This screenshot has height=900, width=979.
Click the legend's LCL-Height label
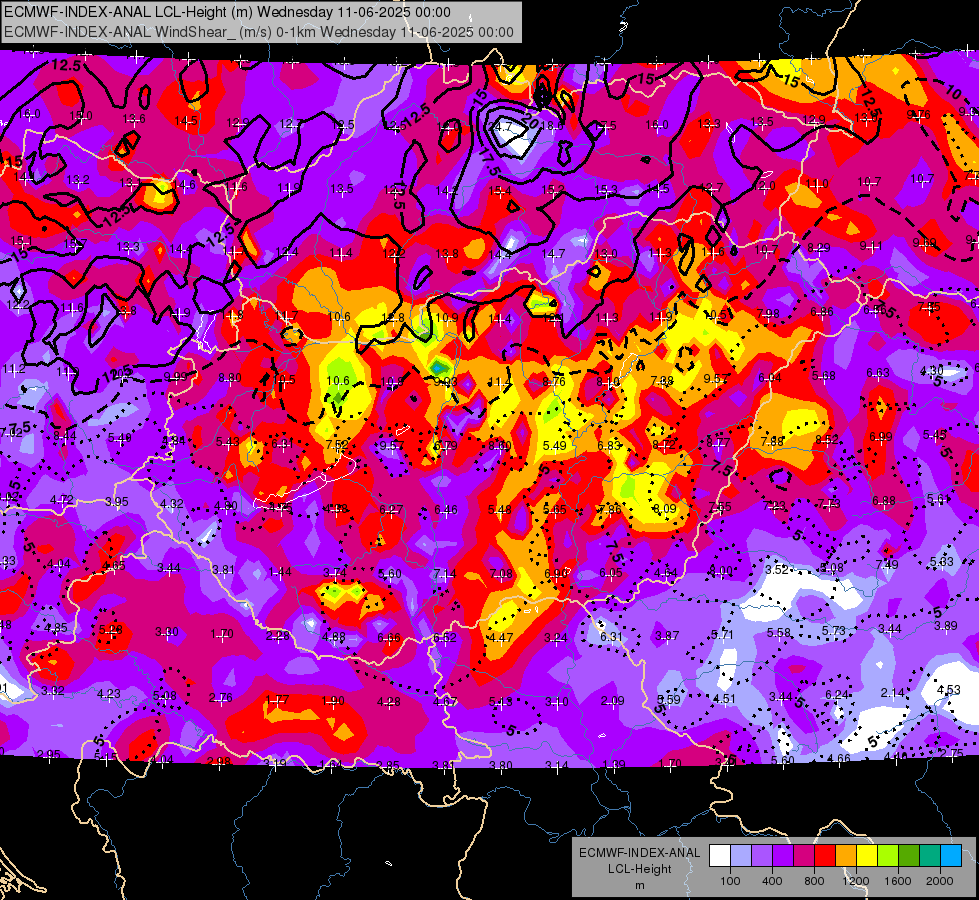pyautogui.click(x=639, y=869)
